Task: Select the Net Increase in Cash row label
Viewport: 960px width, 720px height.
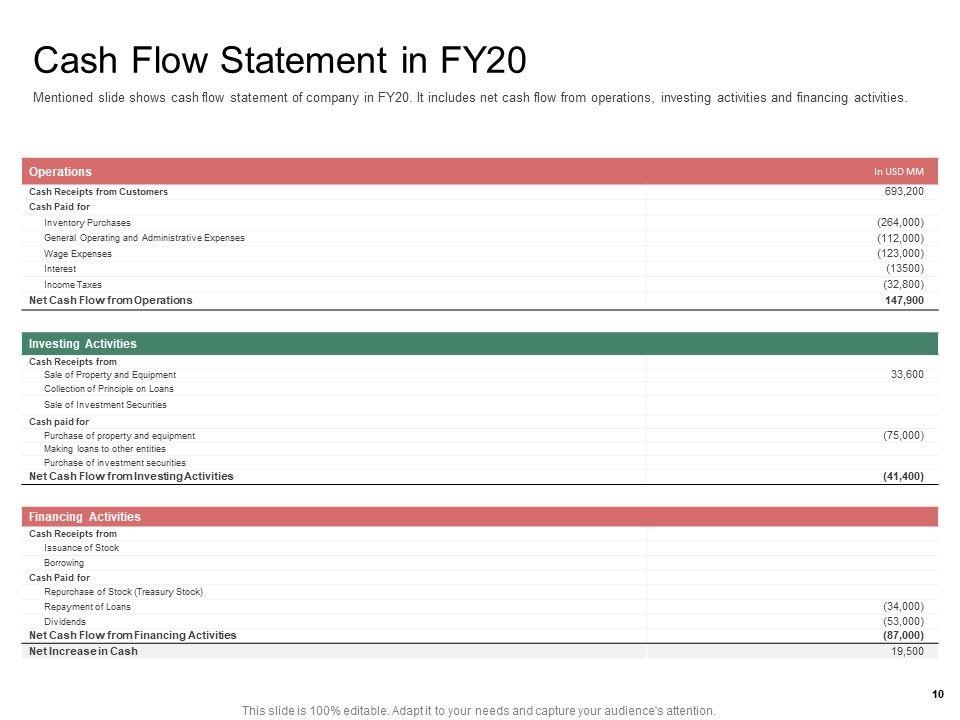Action: click(84, 651)
